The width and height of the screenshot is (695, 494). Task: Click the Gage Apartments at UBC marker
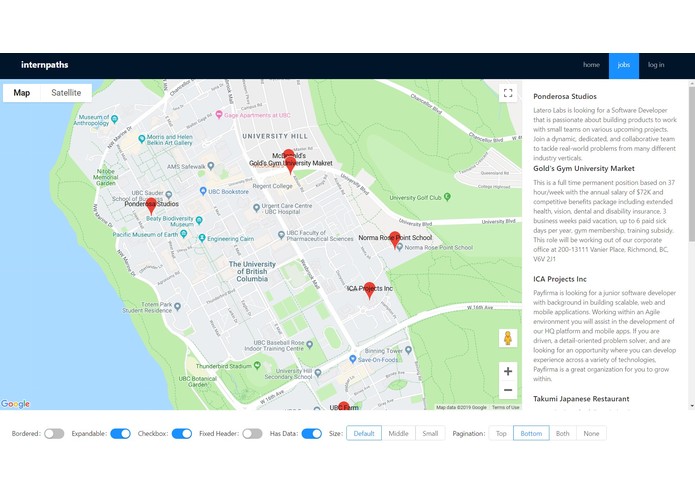(x=219, y=115)
